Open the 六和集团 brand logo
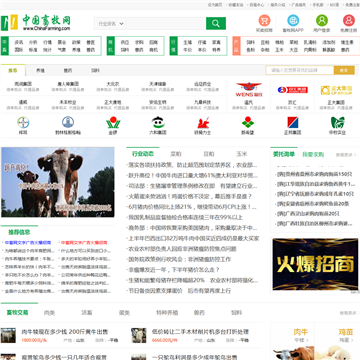Image resolution: width=360 pixels, height=360 pixels. (158, 122)
